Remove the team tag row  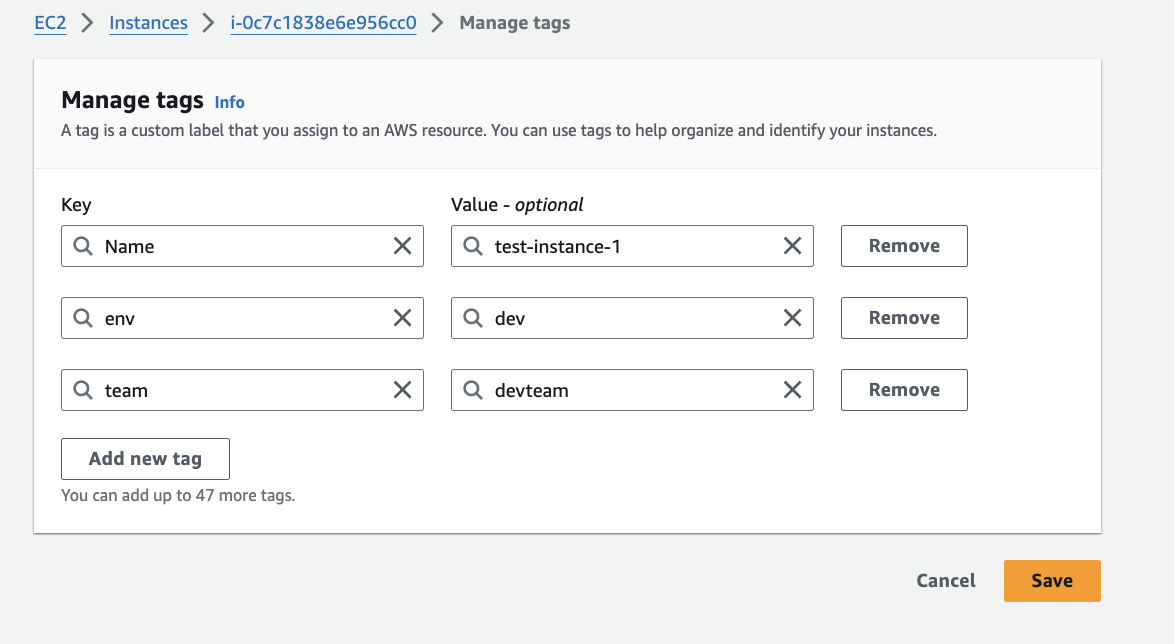click(903, 390)
